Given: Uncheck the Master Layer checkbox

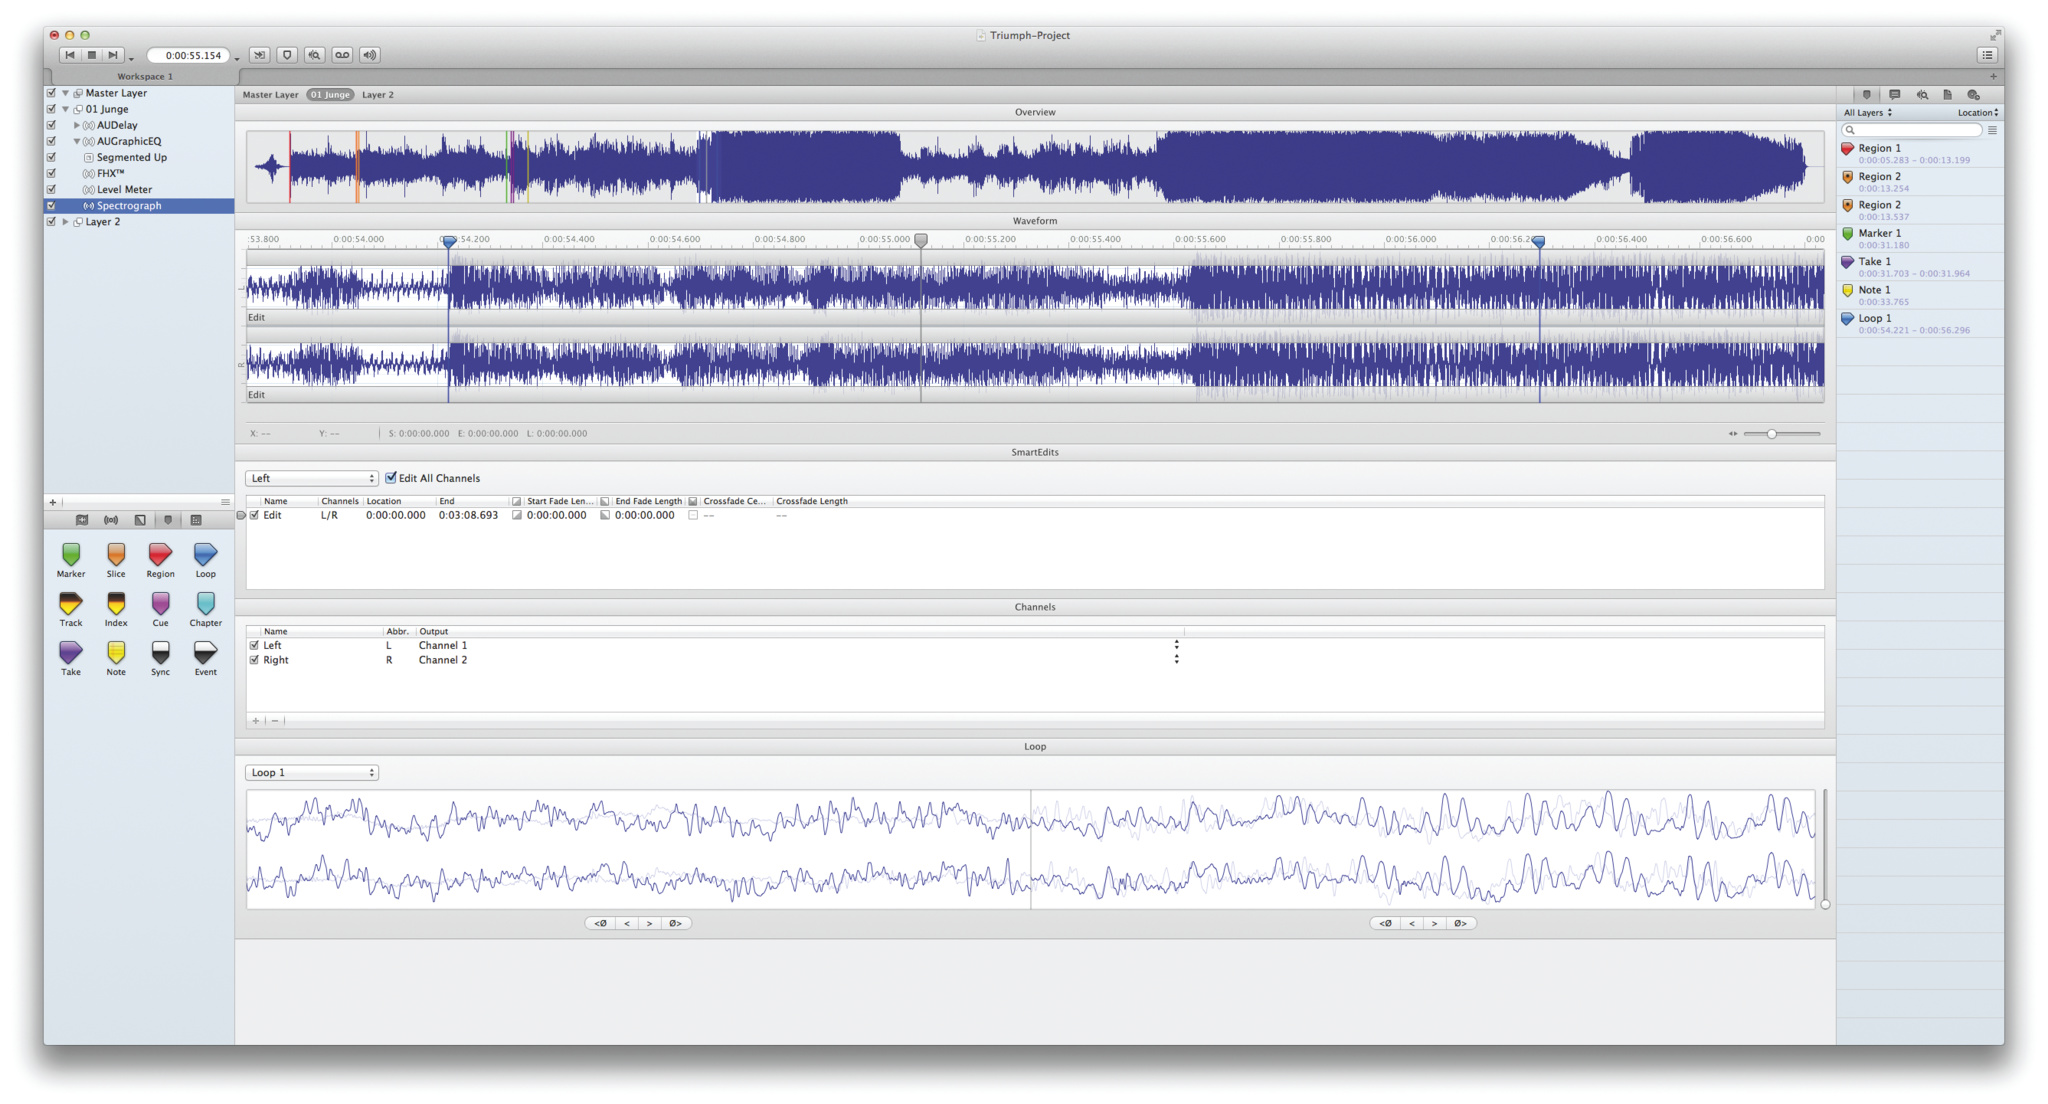Looking at the screenshot, I should [x=51, y=93].
